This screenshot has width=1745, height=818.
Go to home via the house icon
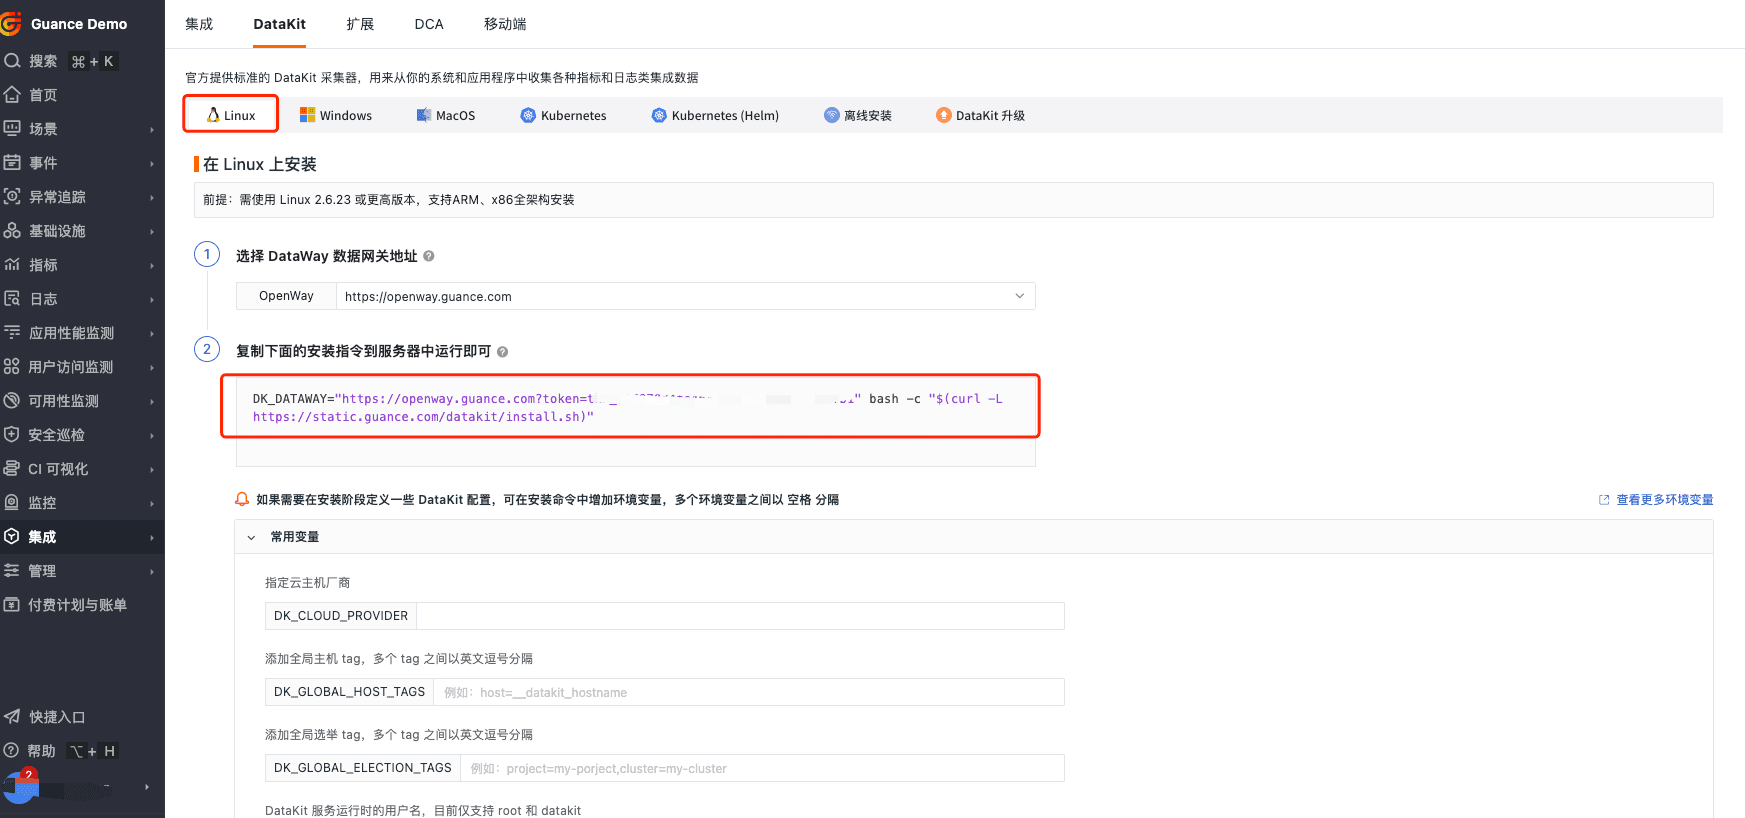[12, 95]
